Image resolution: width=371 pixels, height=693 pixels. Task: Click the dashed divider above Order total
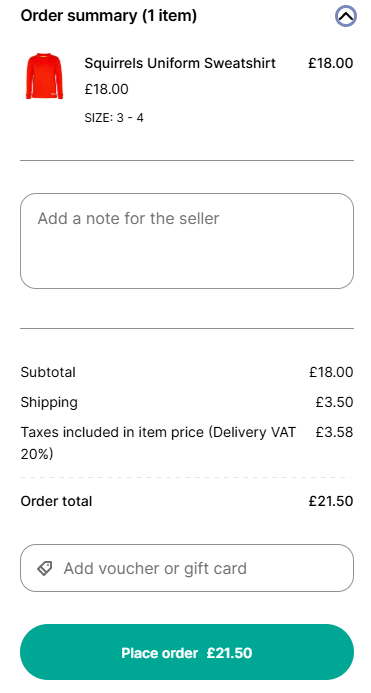[187, 477]
